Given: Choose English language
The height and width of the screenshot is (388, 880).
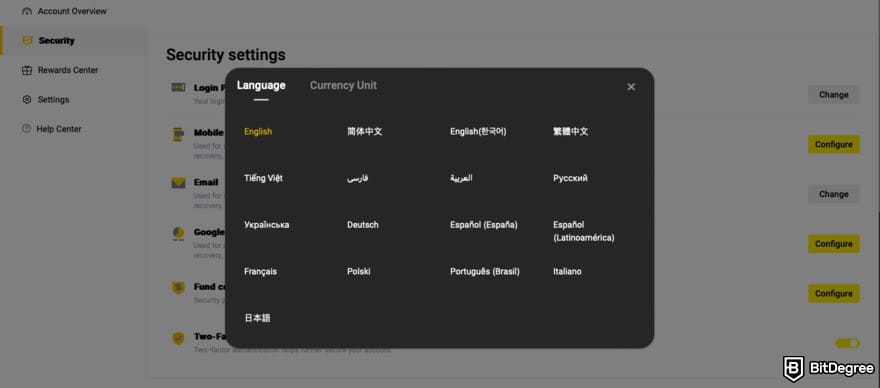Looking at the screenshot, I should tap(258, 131).
